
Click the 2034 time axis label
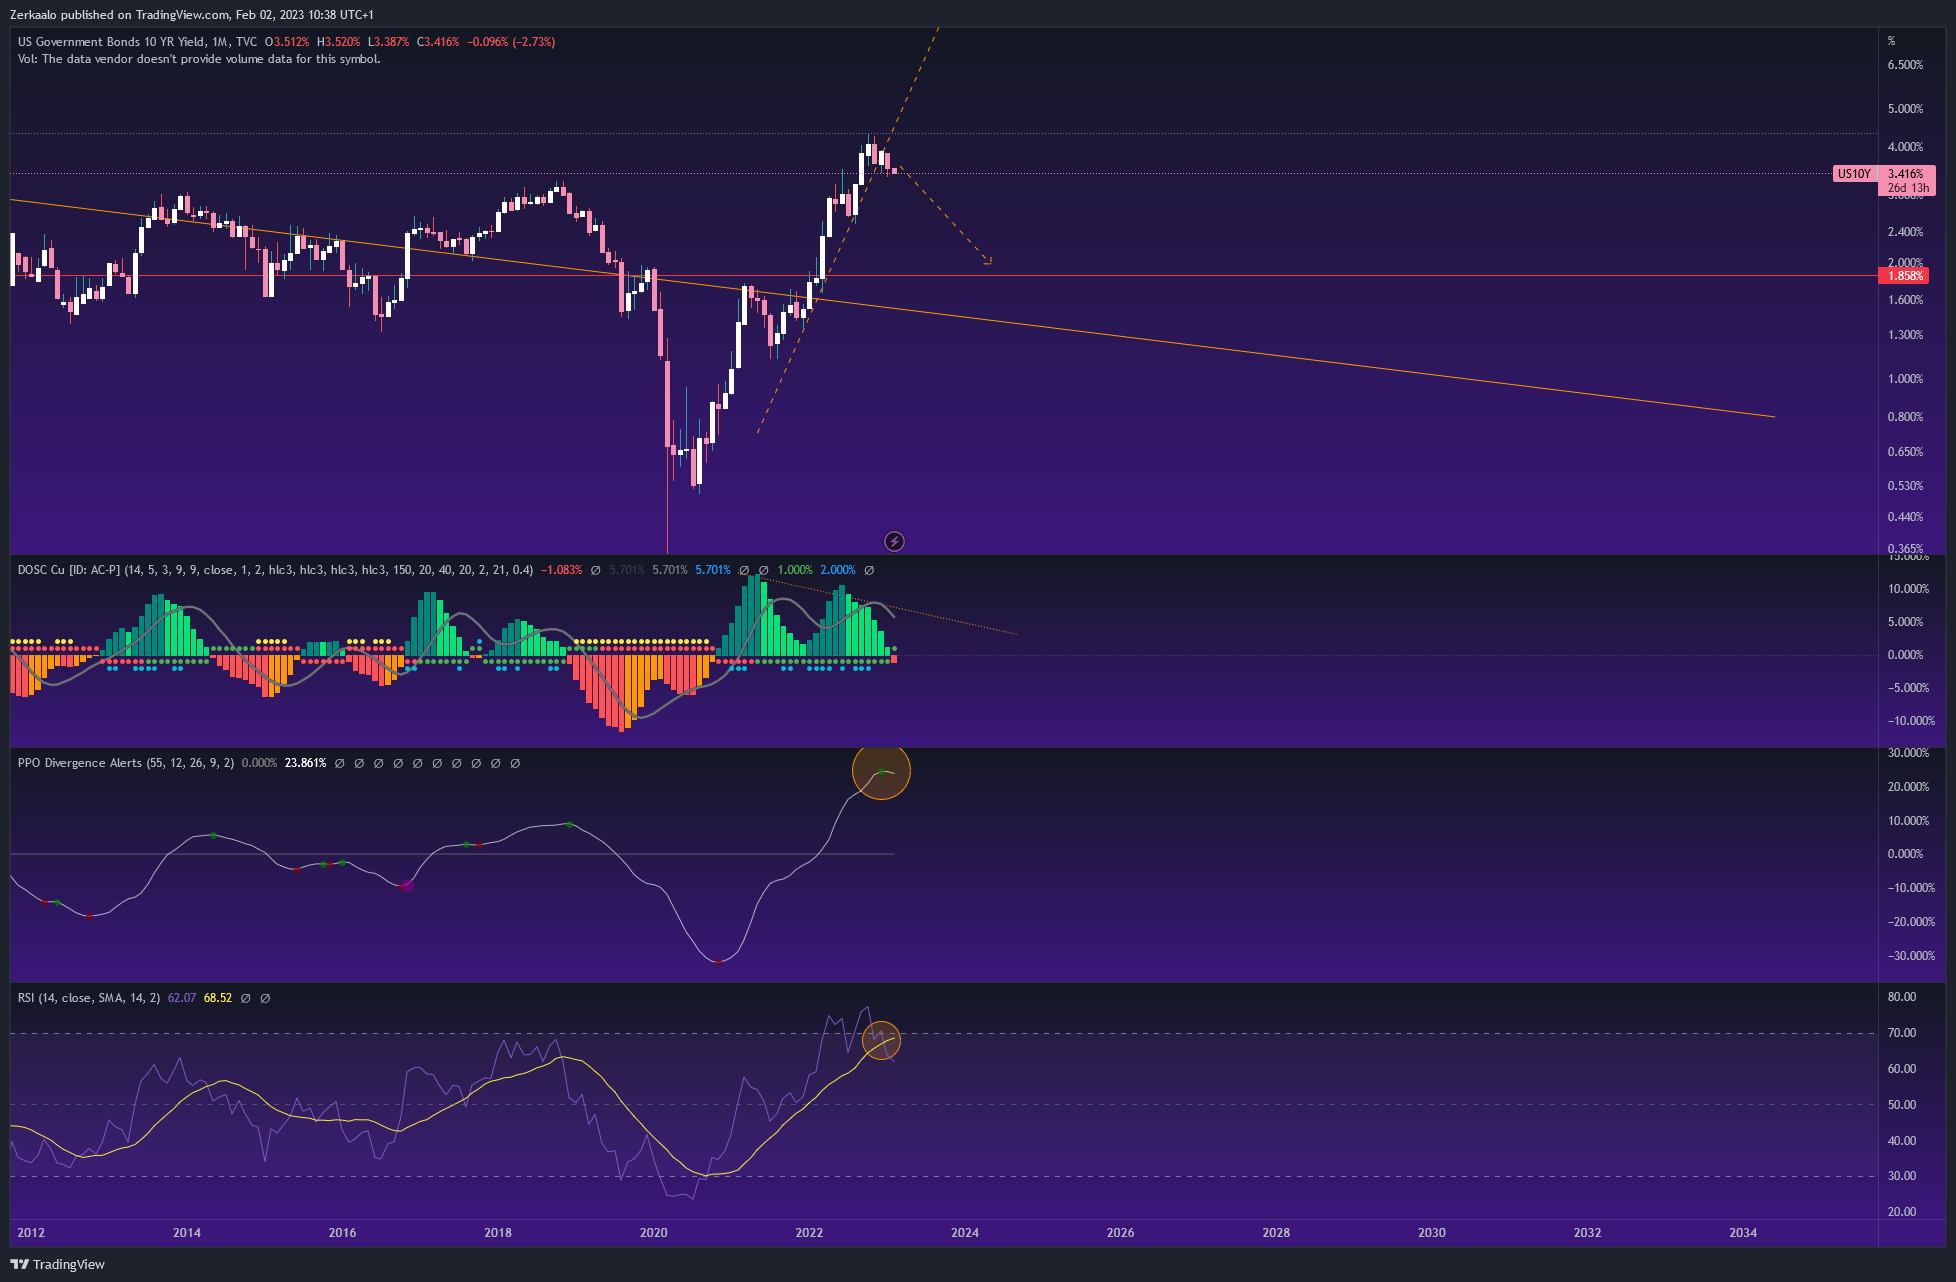tap(1743, 1232)
